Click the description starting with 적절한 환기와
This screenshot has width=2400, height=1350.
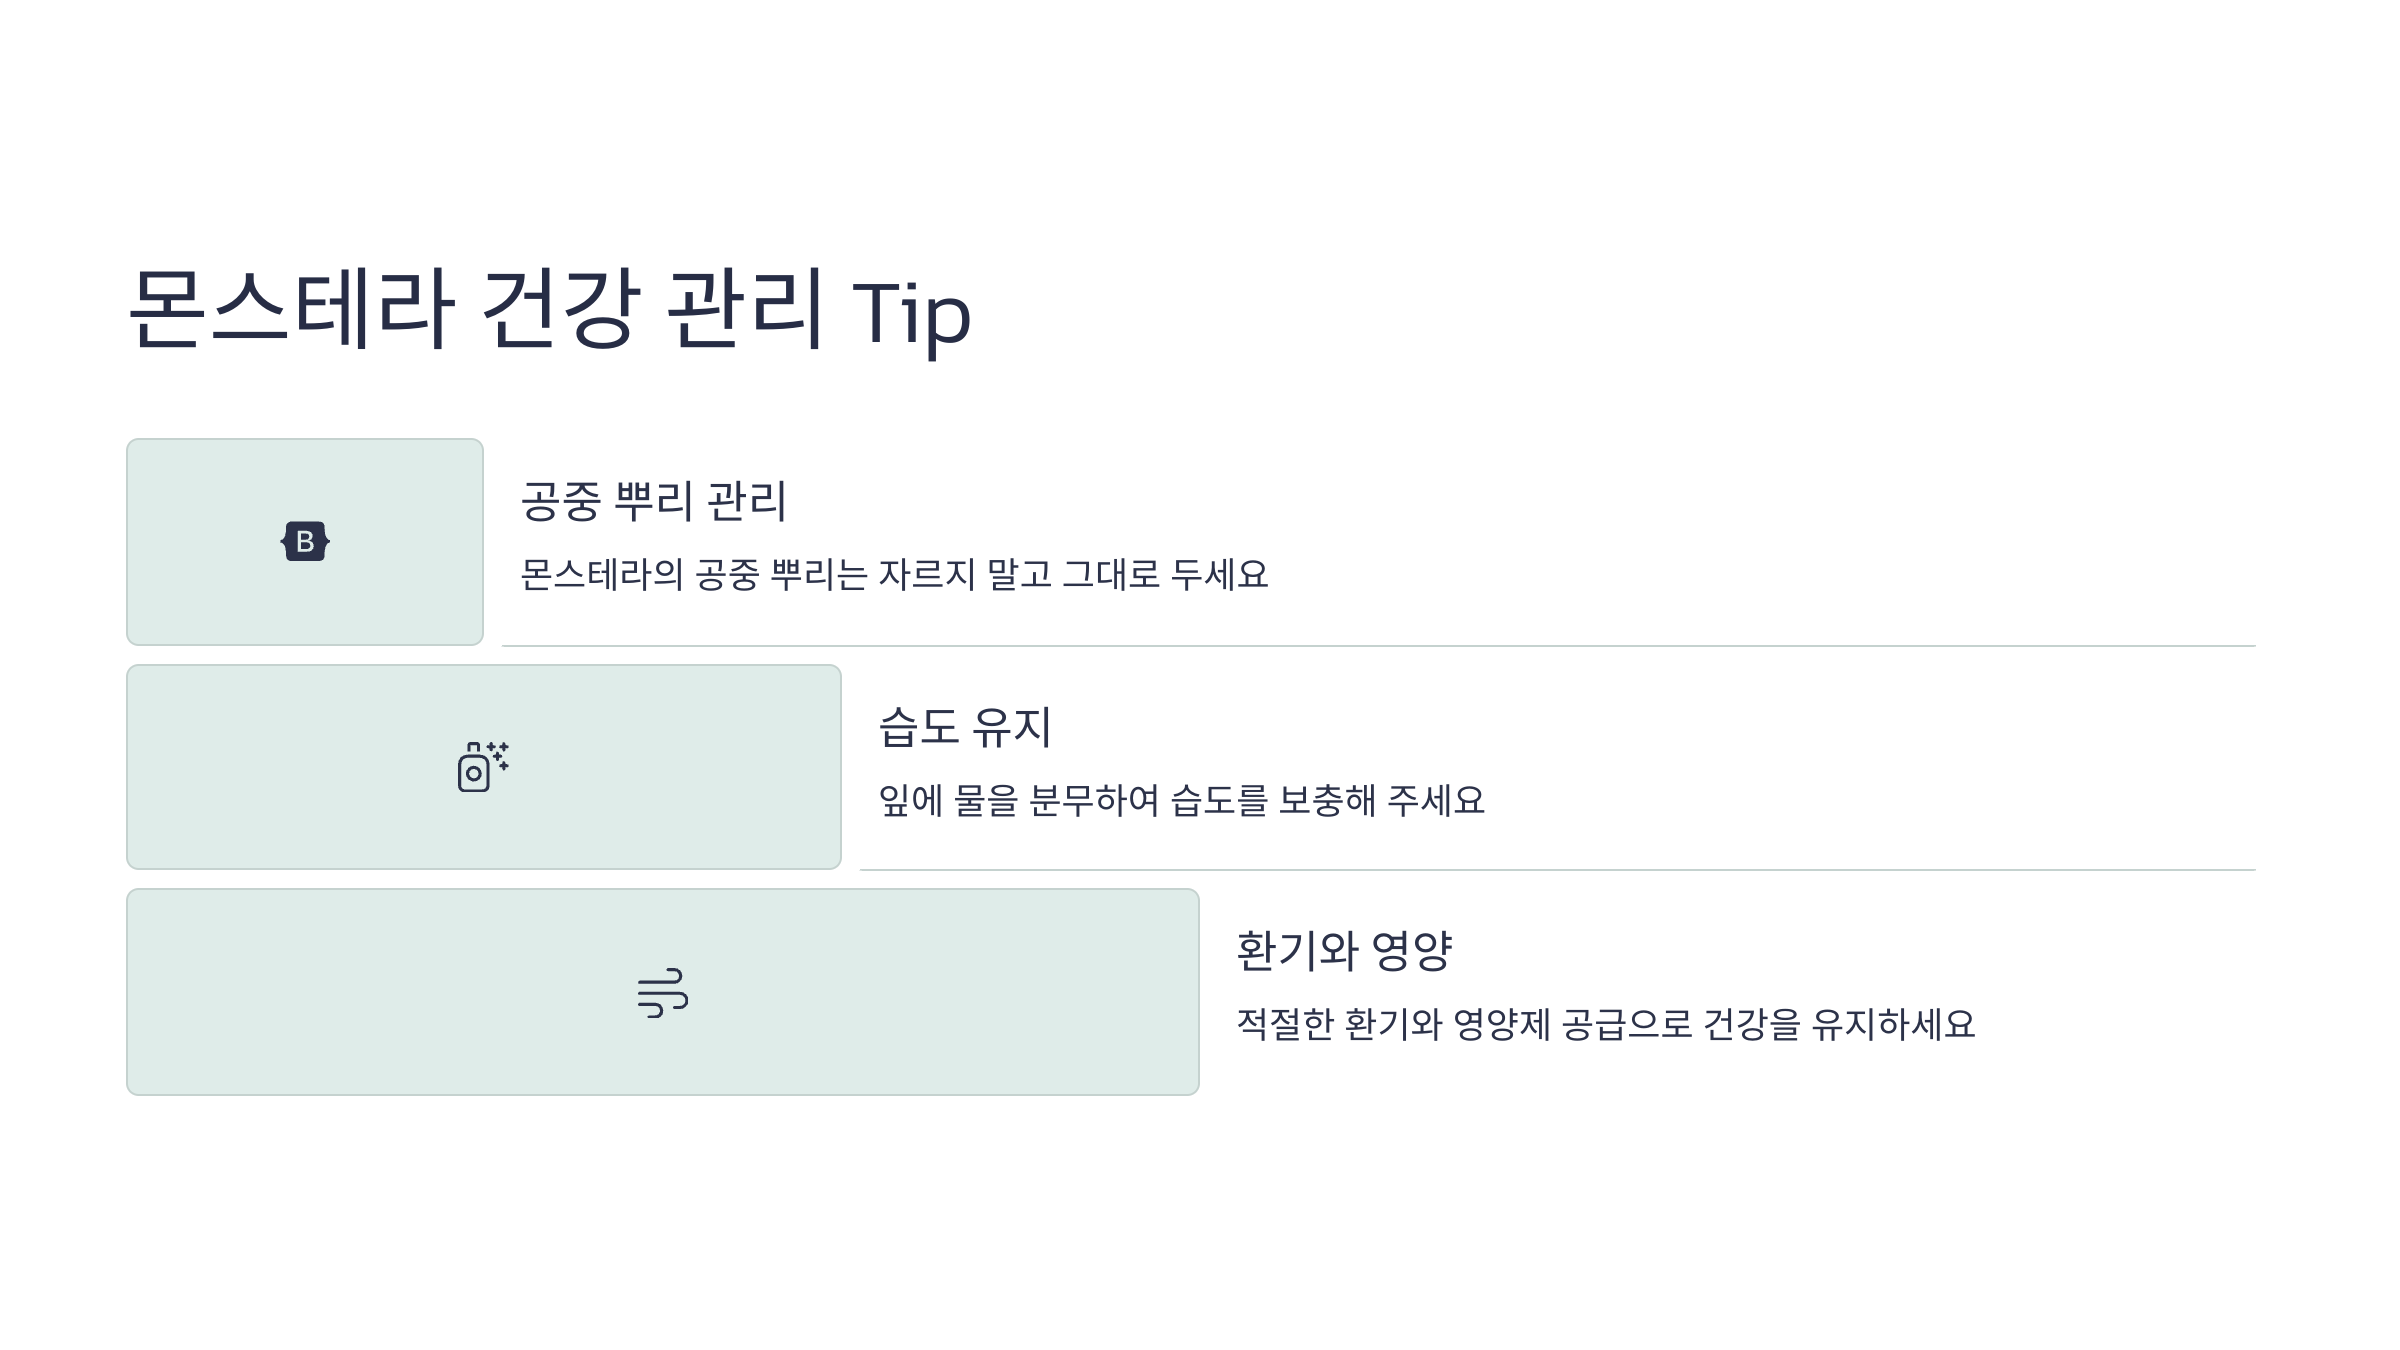[1606, 1025]
